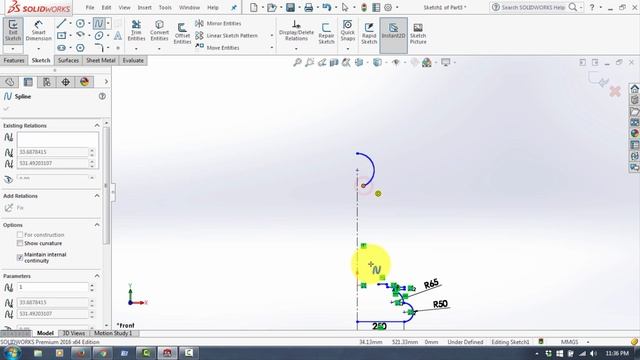Click the PropertyManager vertical scrollbar
The width and height of the screenshot is (640, 360).
tap(107, 186)
